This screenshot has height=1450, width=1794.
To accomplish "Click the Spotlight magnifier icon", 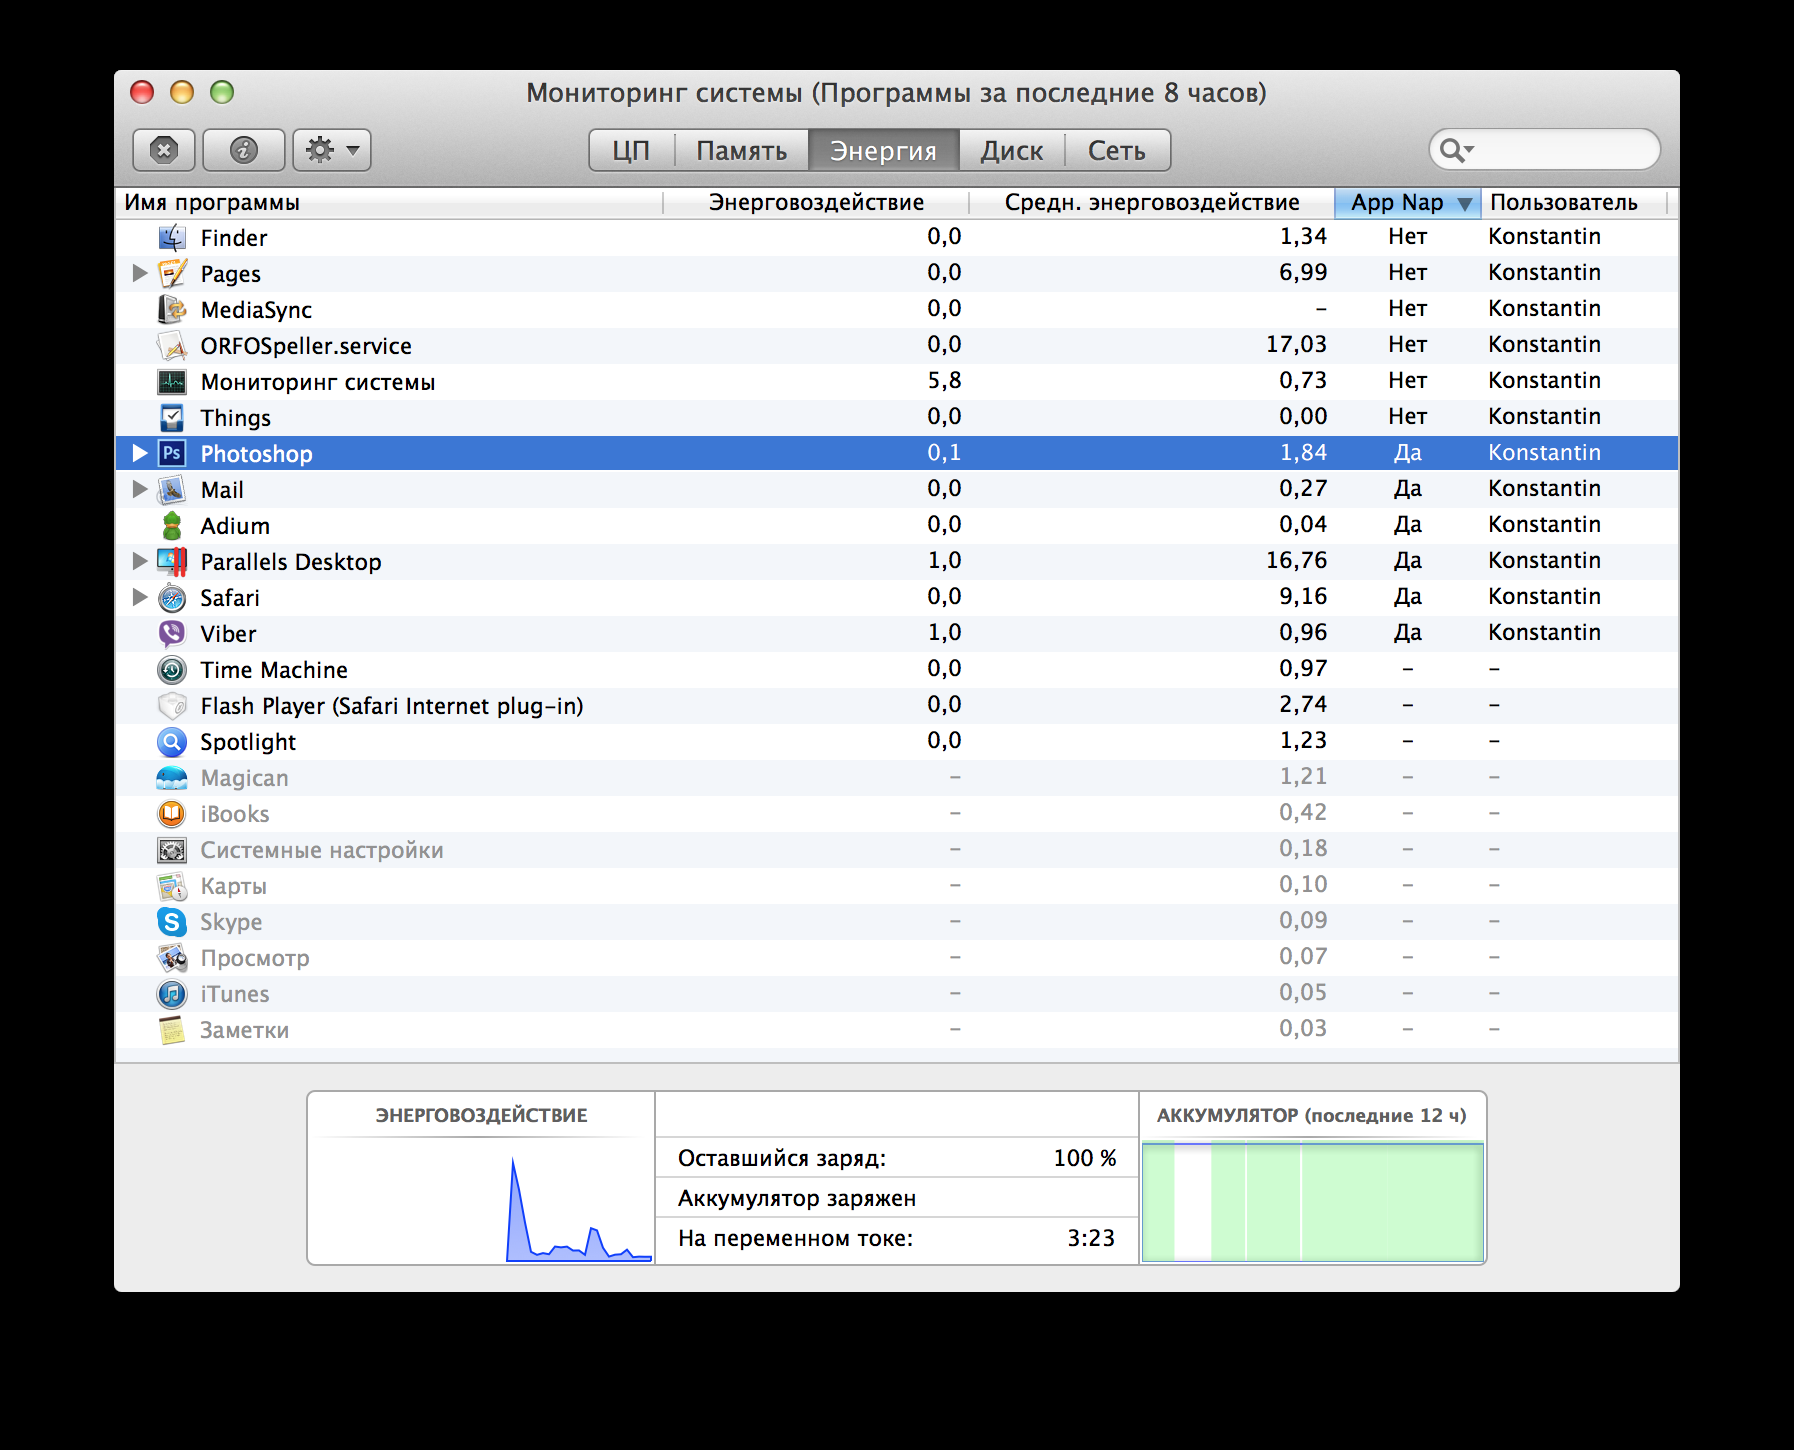I will tap(172, 741).
